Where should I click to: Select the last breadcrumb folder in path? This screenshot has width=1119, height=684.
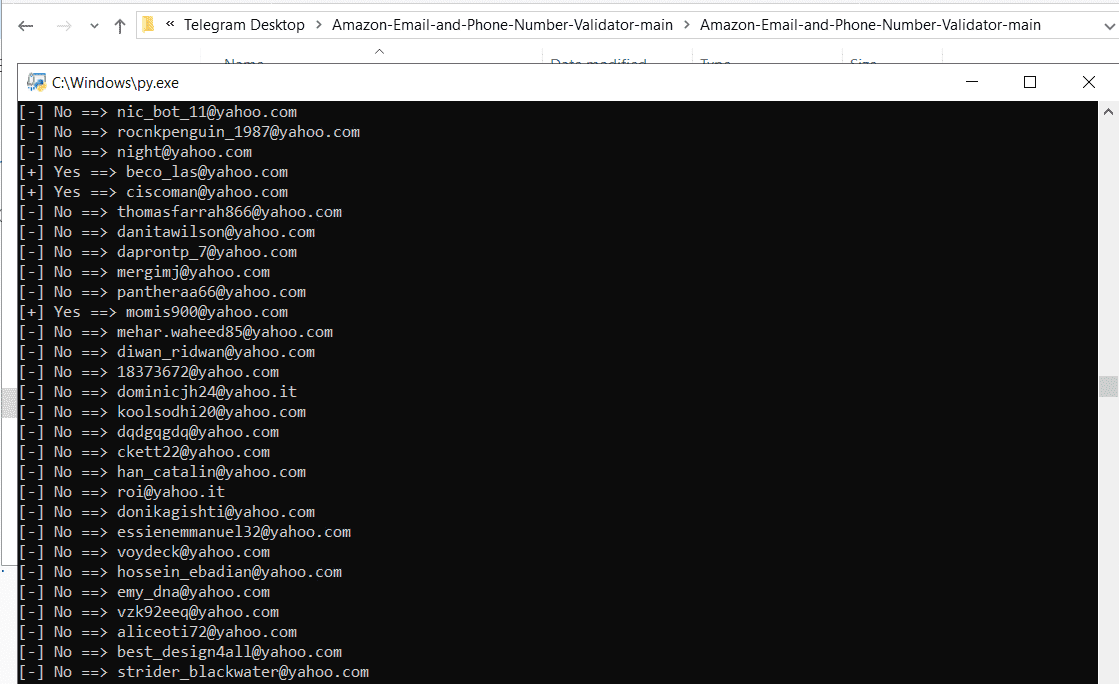click(870, 25)
